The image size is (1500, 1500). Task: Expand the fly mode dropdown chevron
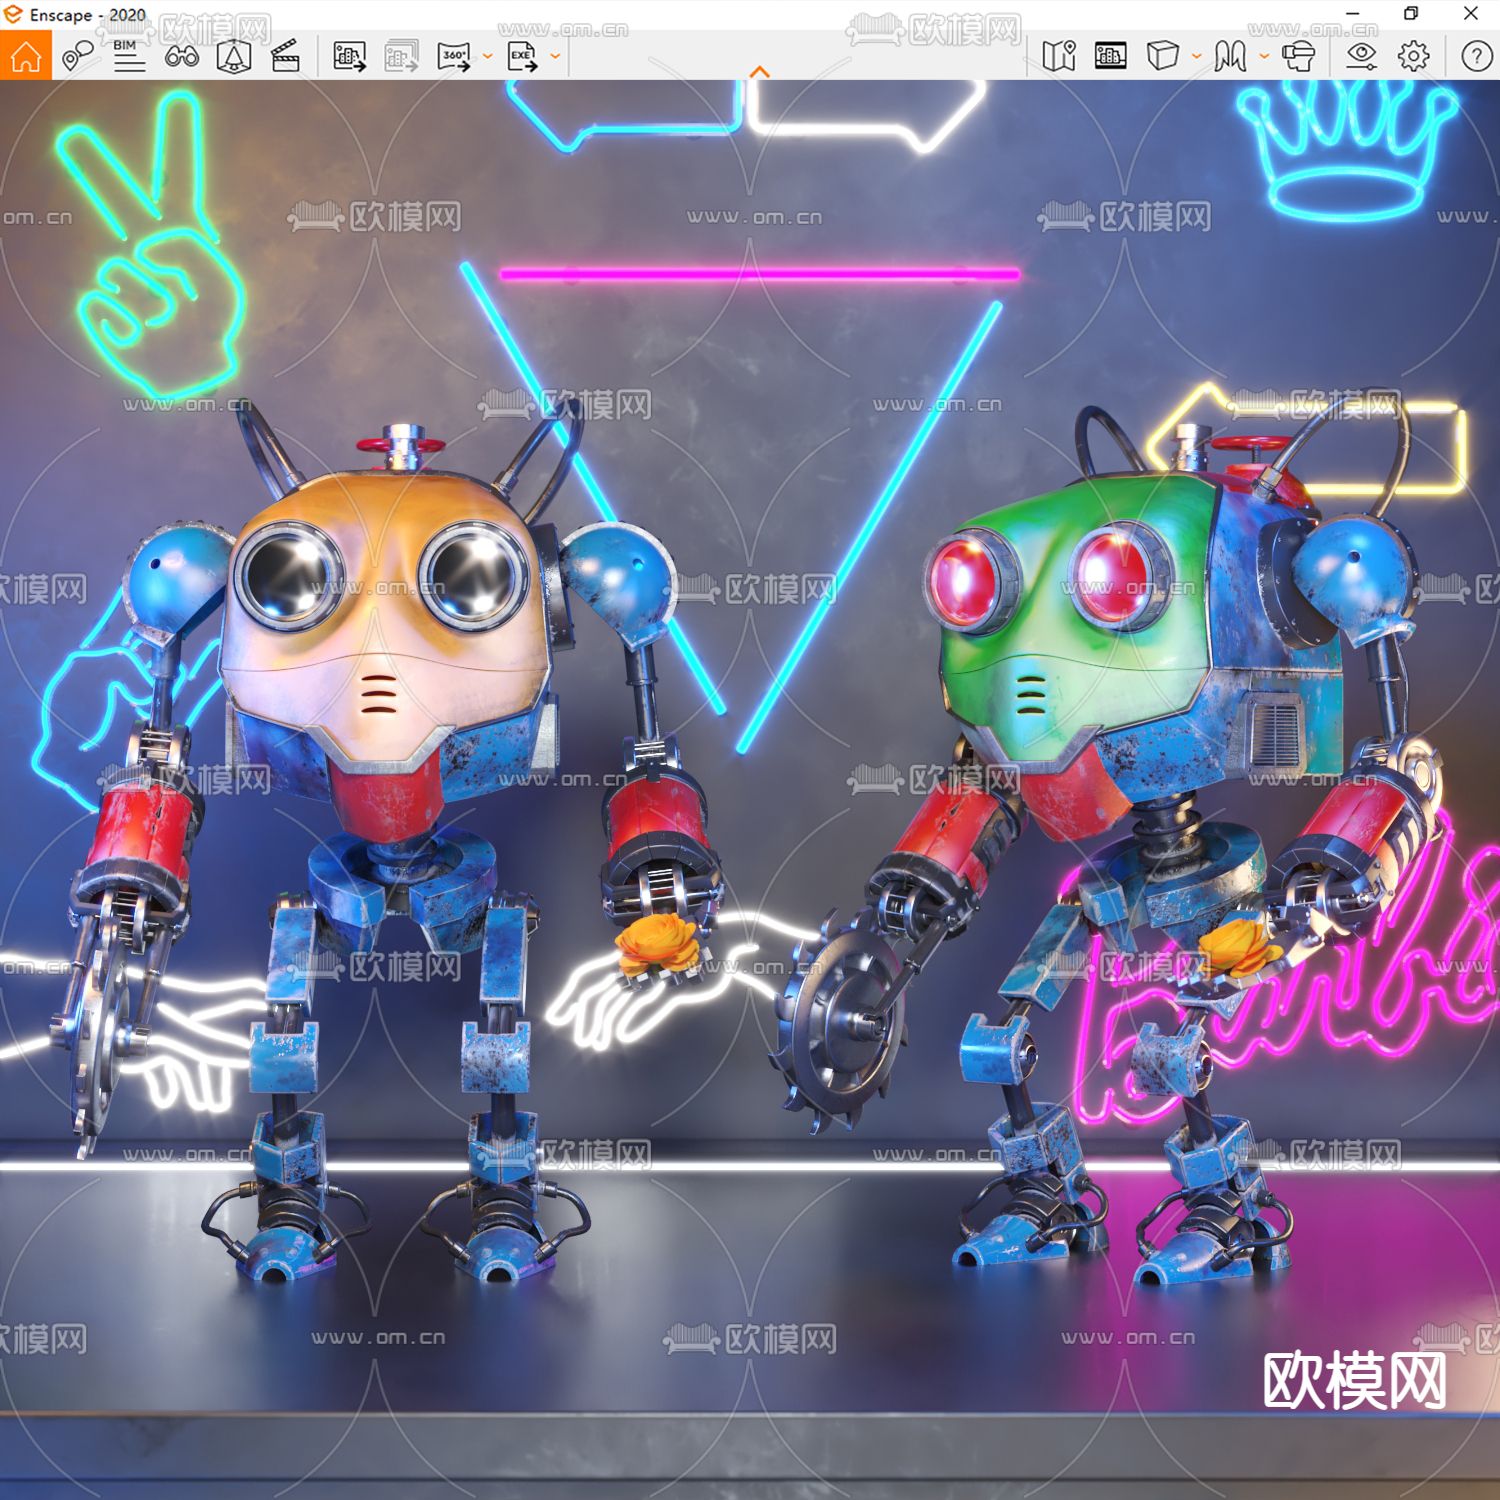click(x=1263, y=58)
